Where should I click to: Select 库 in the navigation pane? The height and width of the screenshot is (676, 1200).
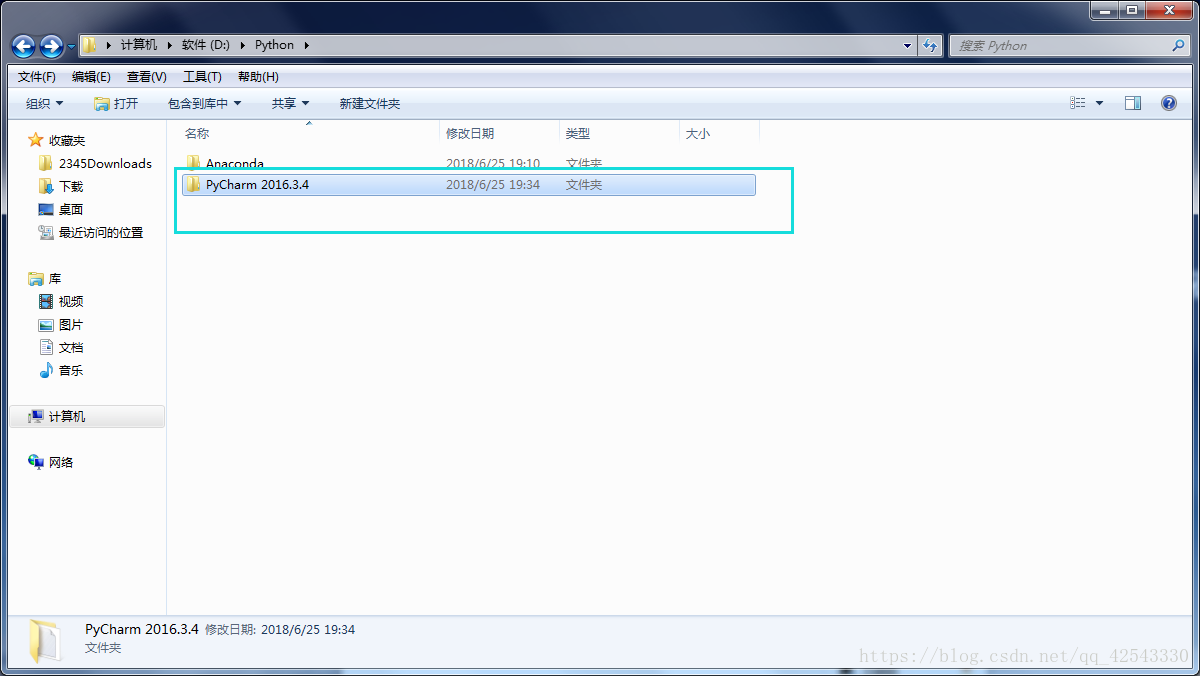tap(55, 278)
